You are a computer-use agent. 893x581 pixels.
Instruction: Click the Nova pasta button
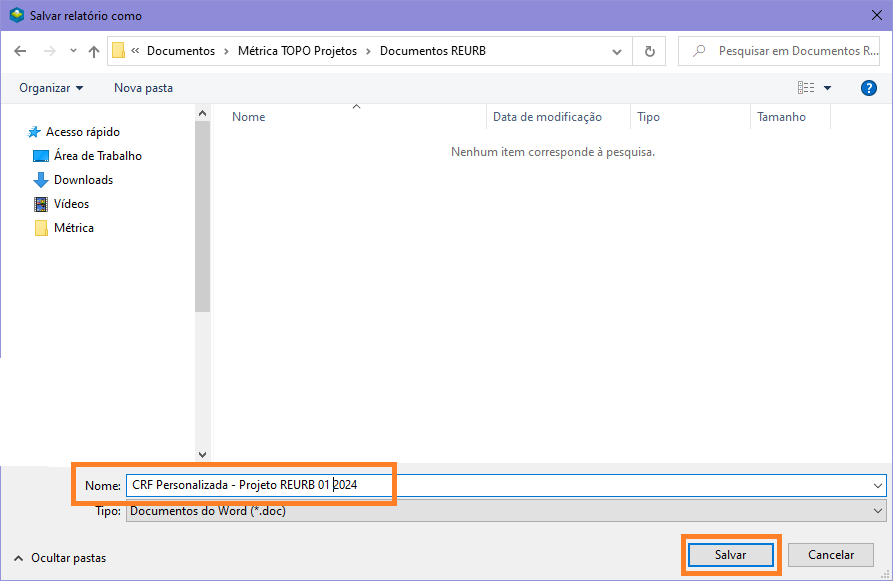[x=143, y=88]
